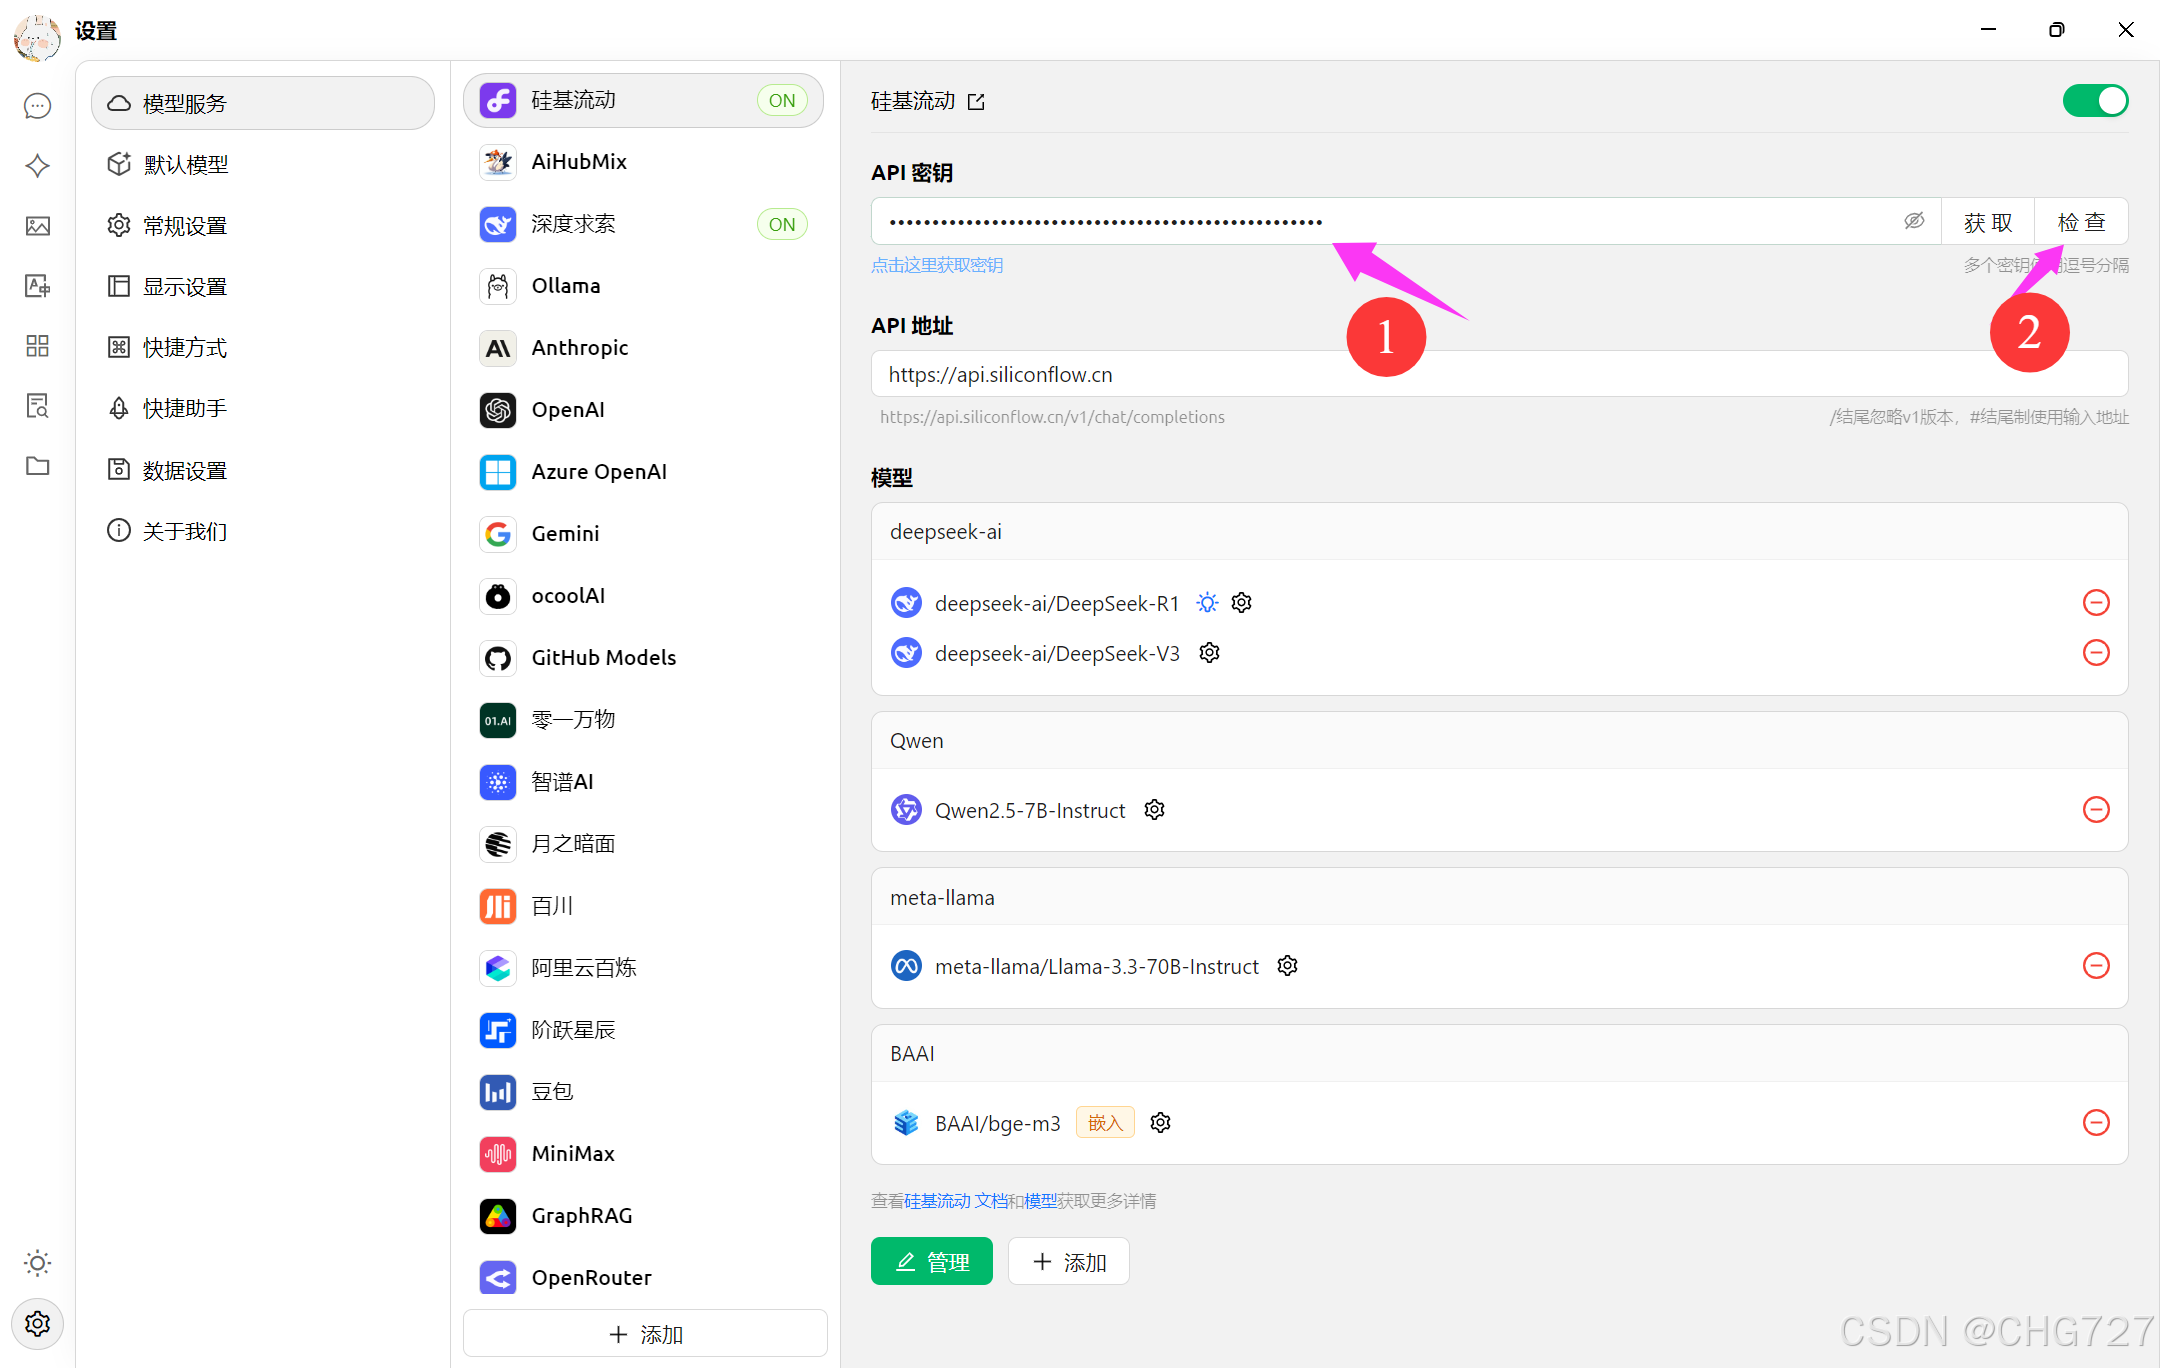Select the Anthropic provider
This screenshot has width=2160, height=1368.
pyautogui.click(x=580, y=348)
